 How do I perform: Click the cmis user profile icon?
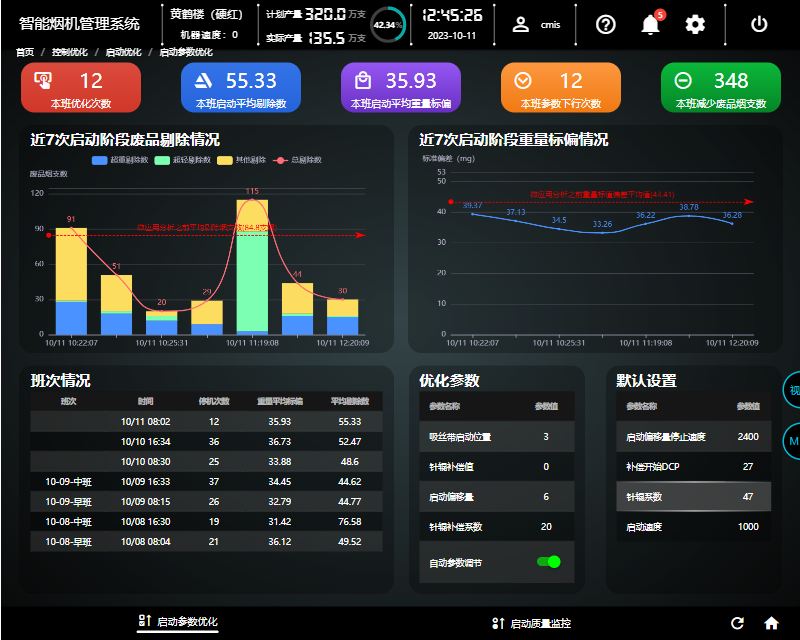coord(520,24)
